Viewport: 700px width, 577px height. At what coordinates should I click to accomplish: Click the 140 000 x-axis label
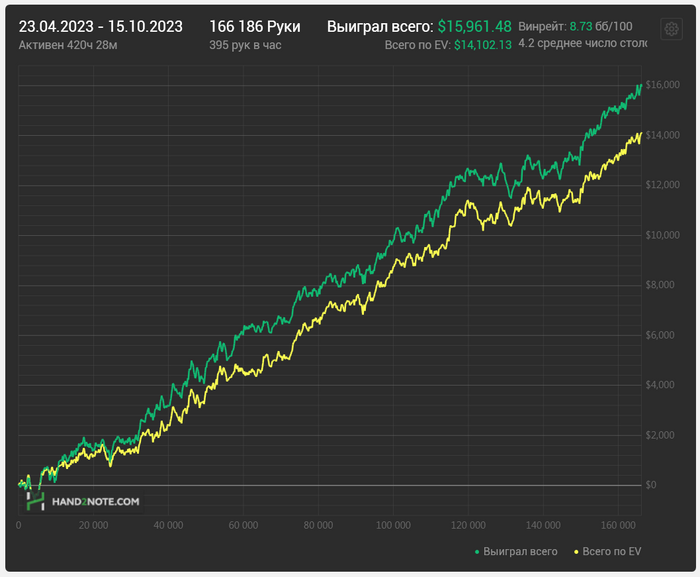coord(543,525)
